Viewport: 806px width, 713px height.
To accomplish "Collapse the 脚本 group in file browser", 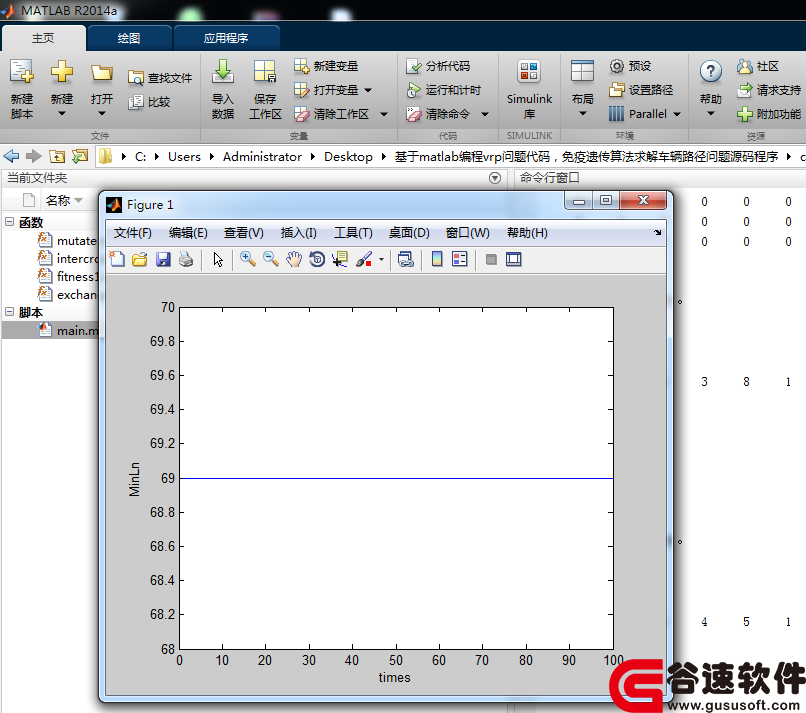I will point(9,311).
